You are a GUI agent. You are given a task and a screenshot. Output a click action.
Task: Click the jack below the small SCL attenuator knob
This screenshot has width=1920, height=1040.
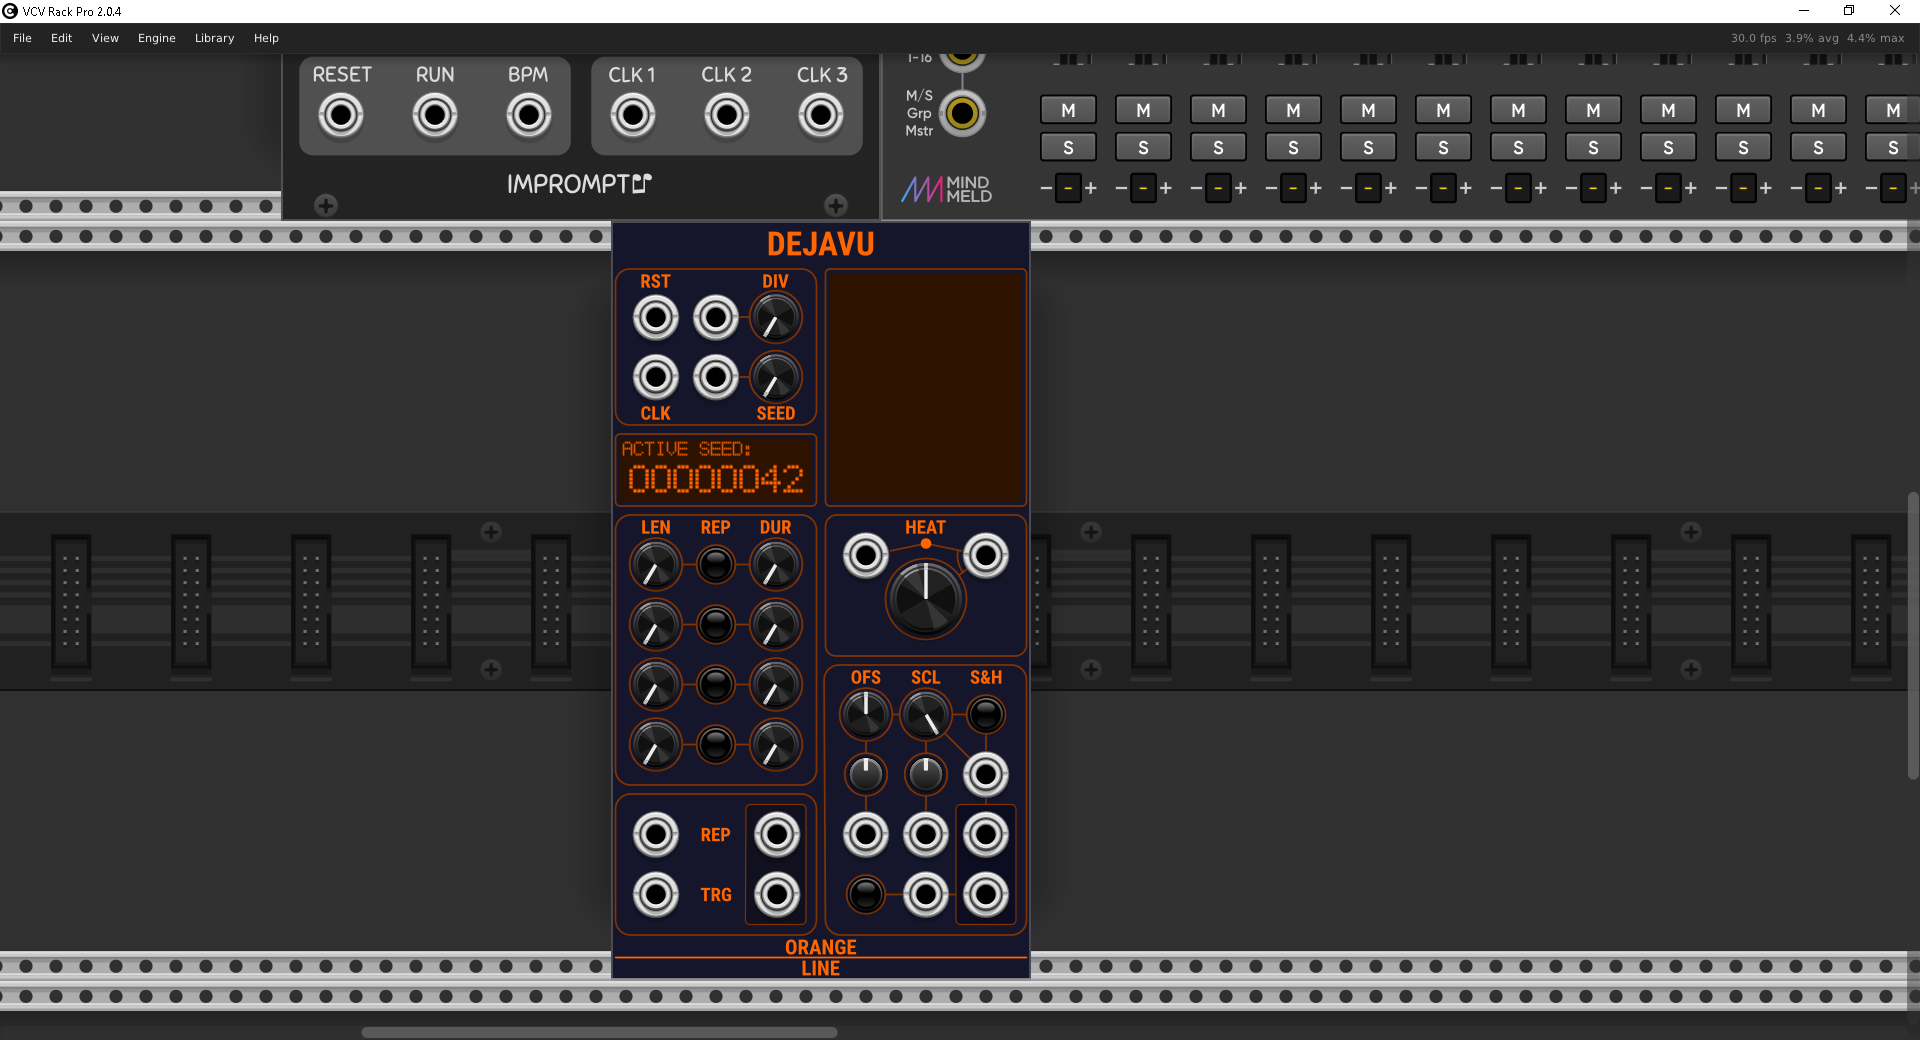tap(926, 834)
